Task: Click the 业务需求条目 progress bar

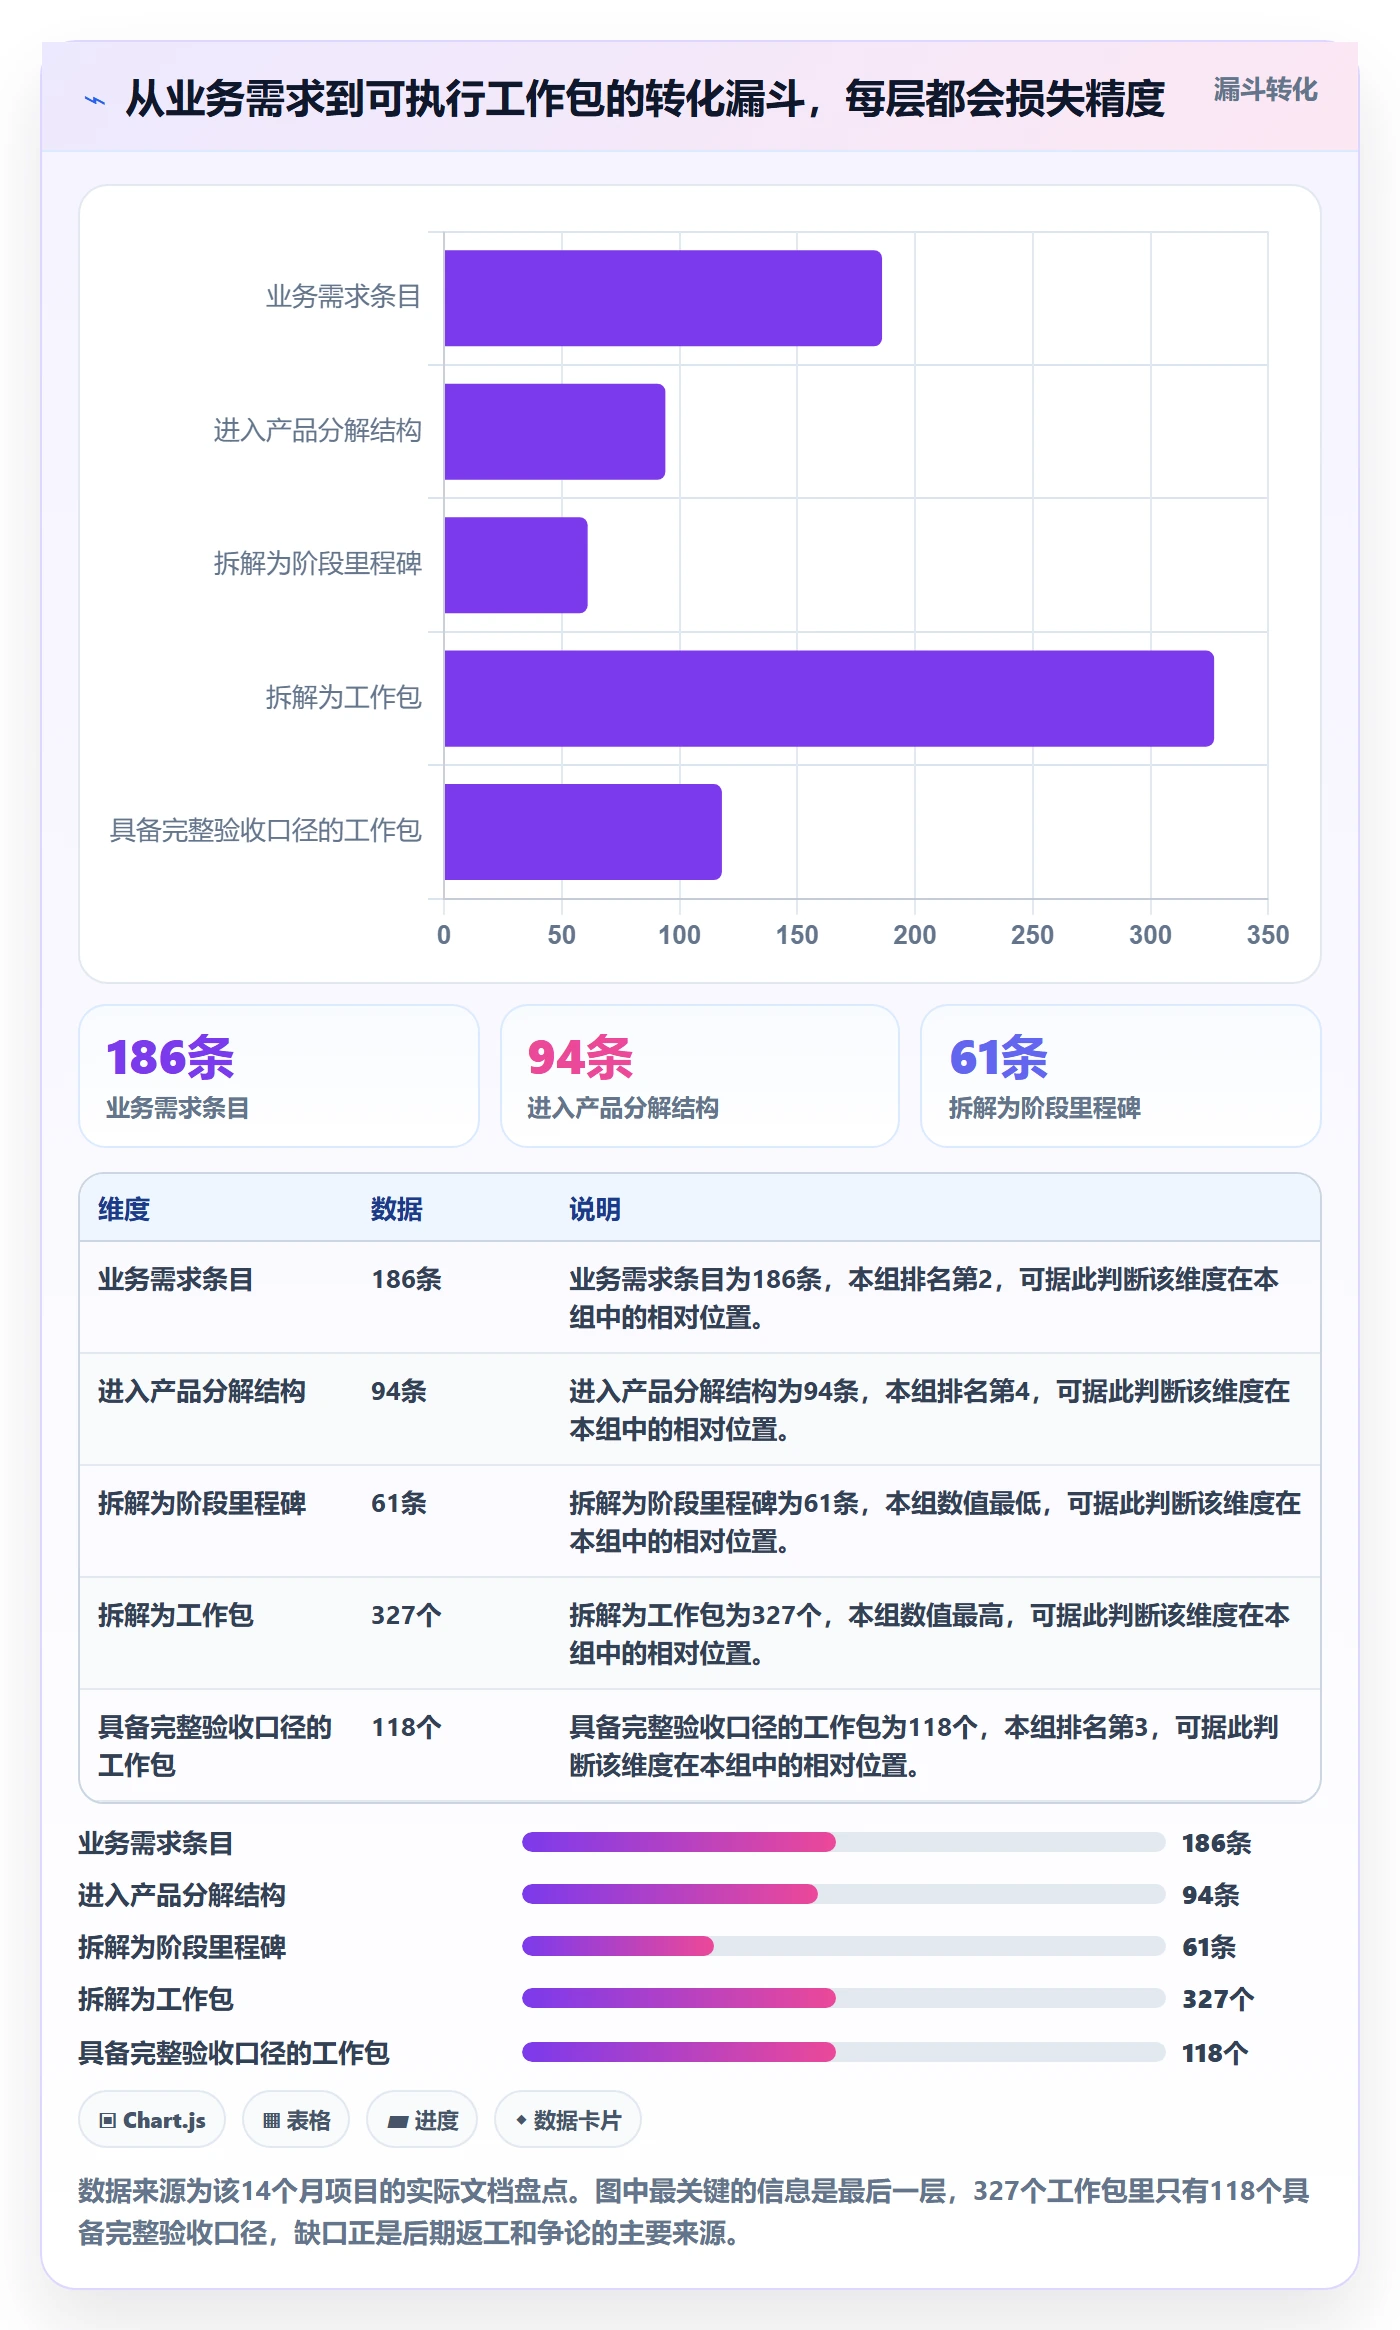Action: pos(843,1842)
